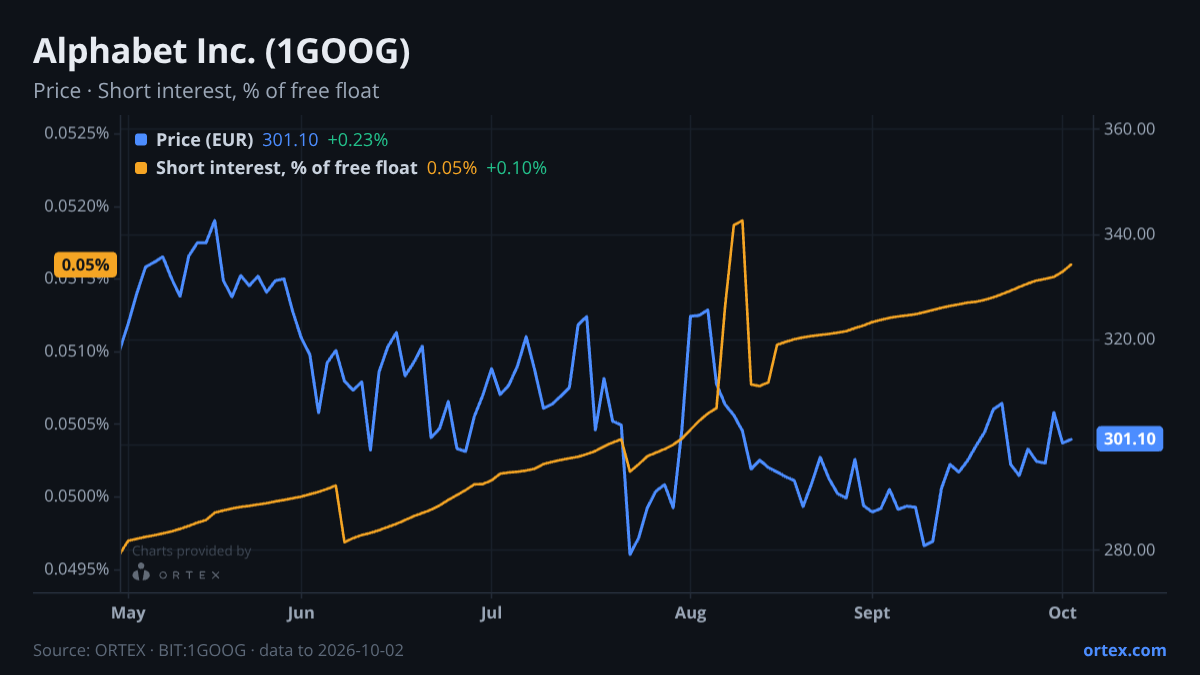Viewport: 1200px width, 675px height.
Task: Click the 0.0500% left axis label
Action: [76, 497]
